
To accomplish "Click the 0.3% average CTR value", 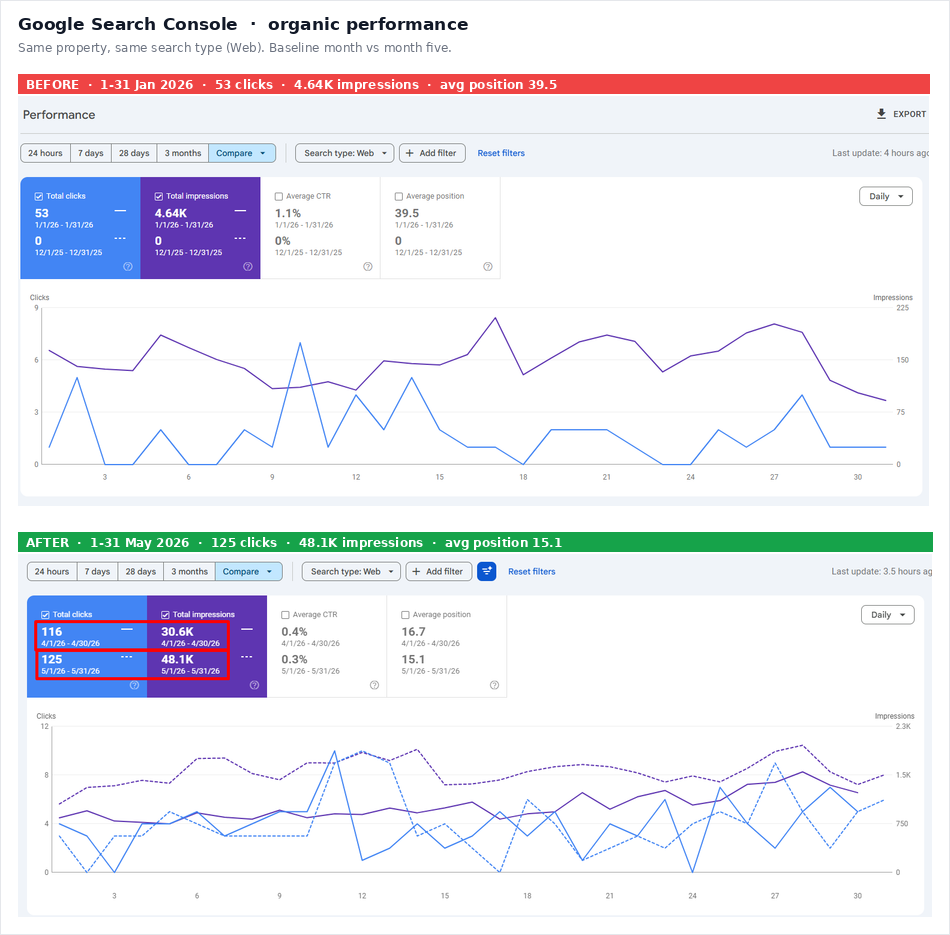I will 294,659.
